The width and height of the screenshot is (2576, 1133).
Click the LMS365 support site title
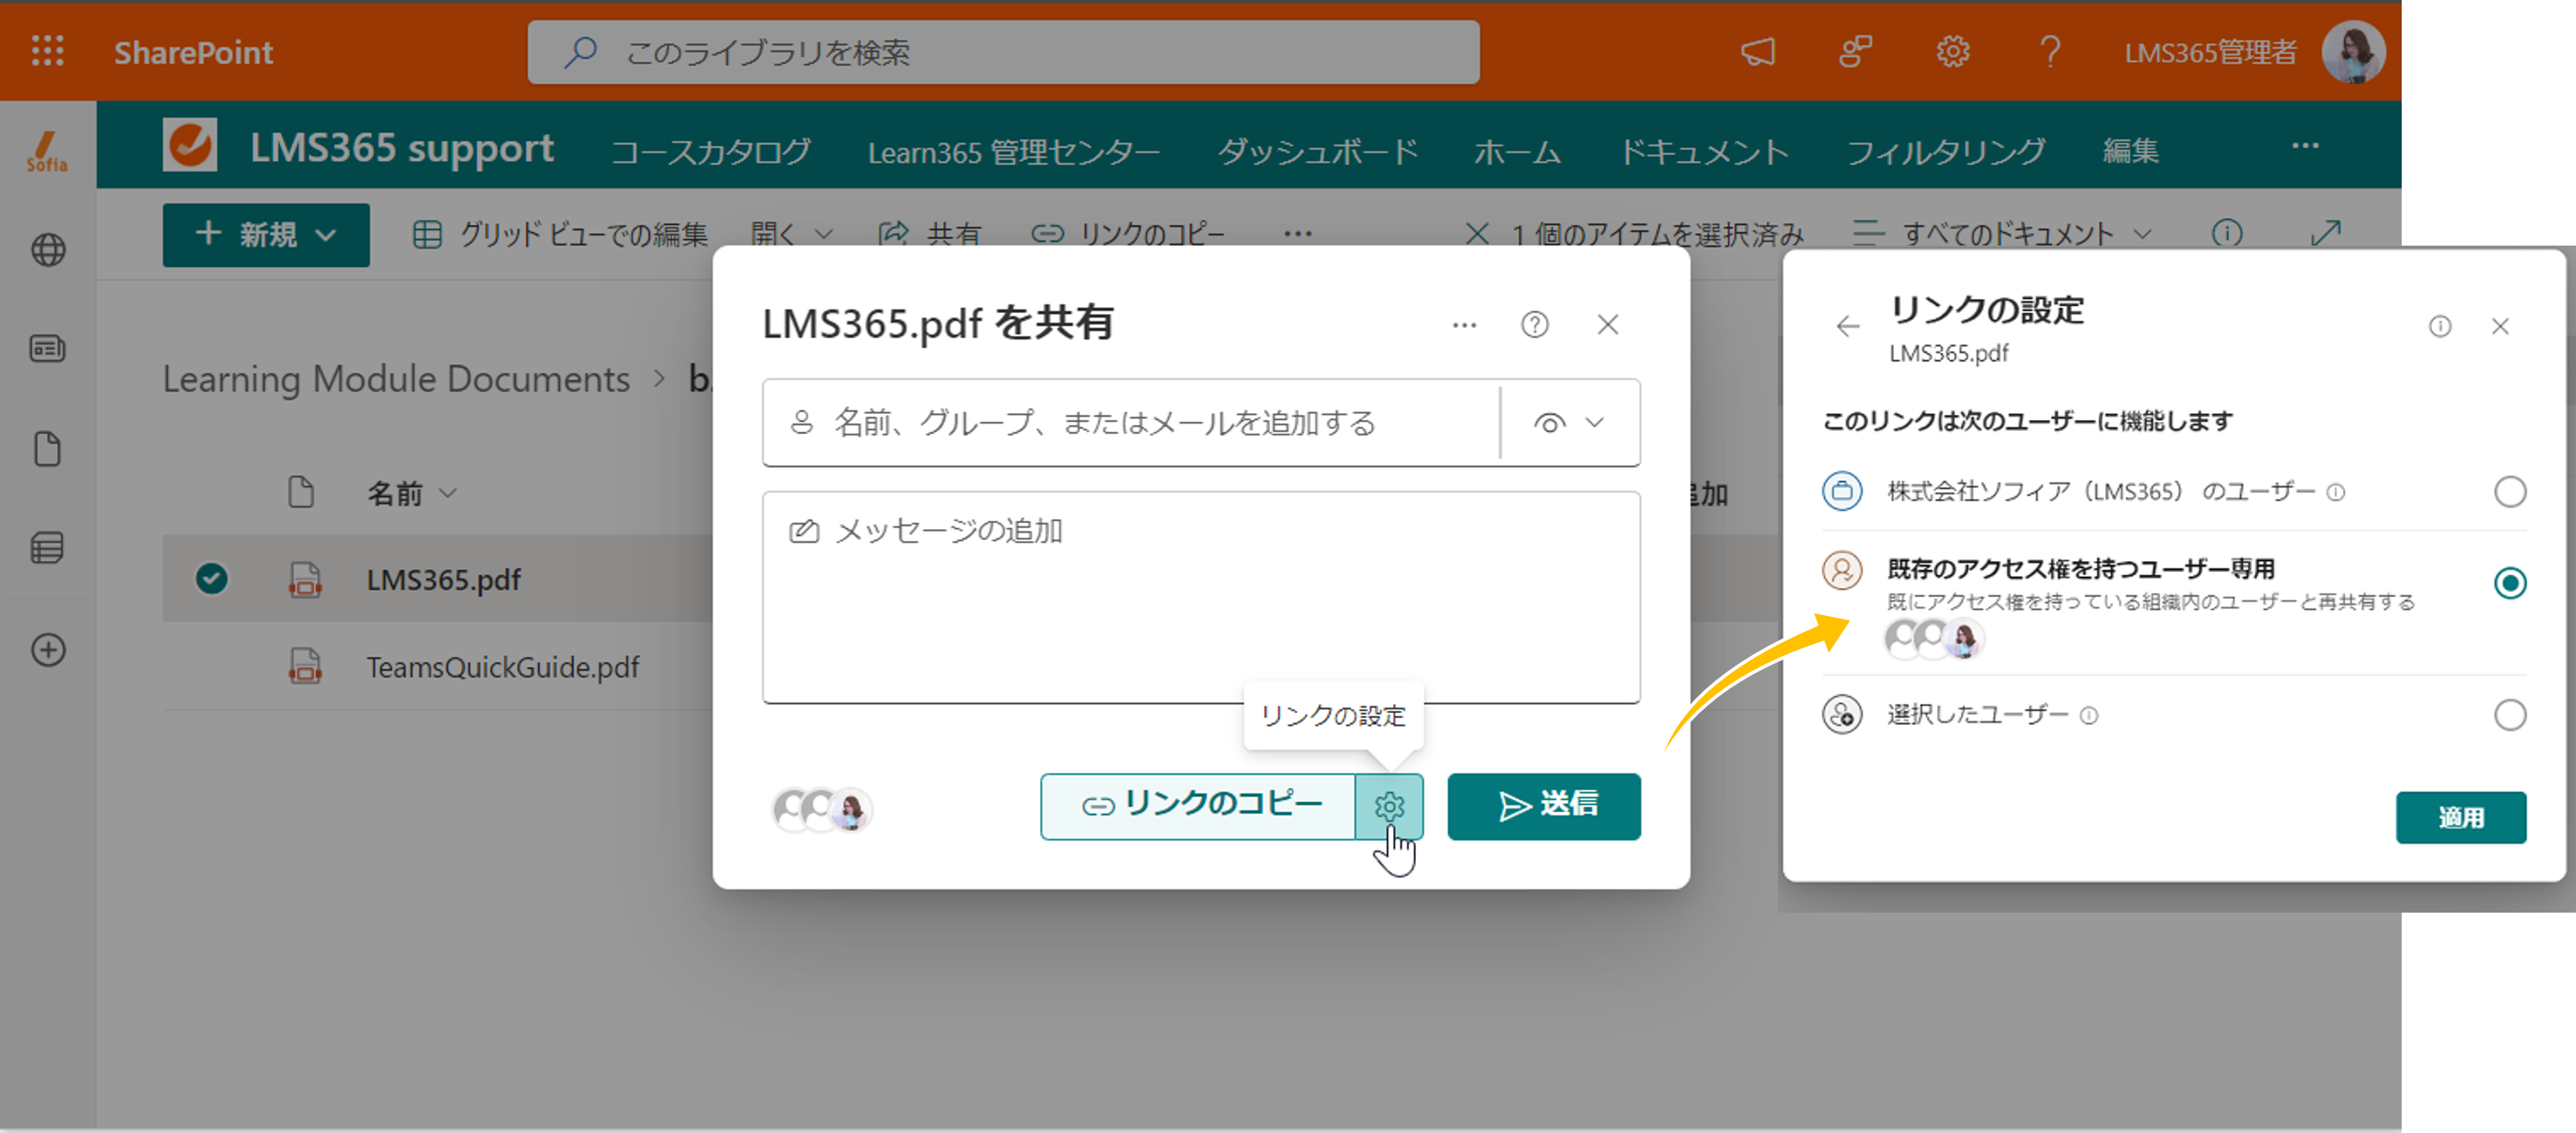[401, 148]
